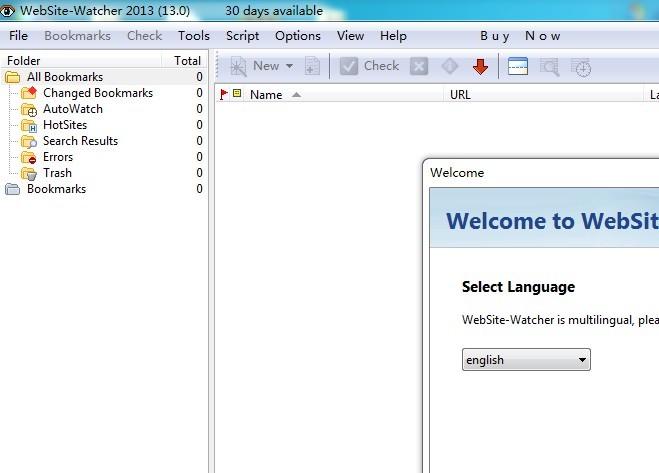Click the Check toolbar button
The image size is (659, 473).
(370, 66)
